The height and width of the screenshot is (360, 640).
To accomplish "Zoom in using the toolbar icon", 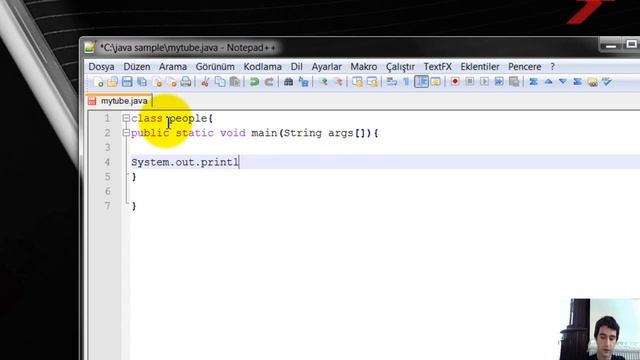I will pos(324,82).
